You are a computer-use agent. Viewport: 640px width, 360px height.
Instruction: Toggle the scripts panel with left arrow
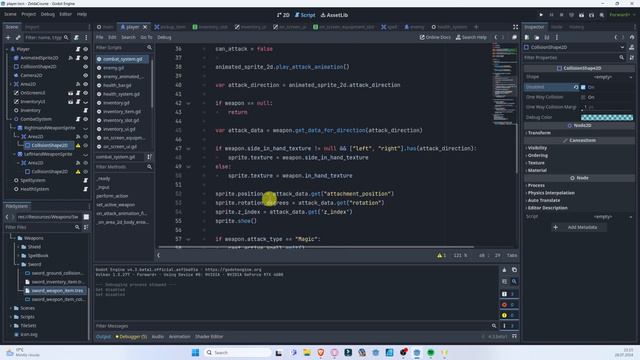point(158,256)
